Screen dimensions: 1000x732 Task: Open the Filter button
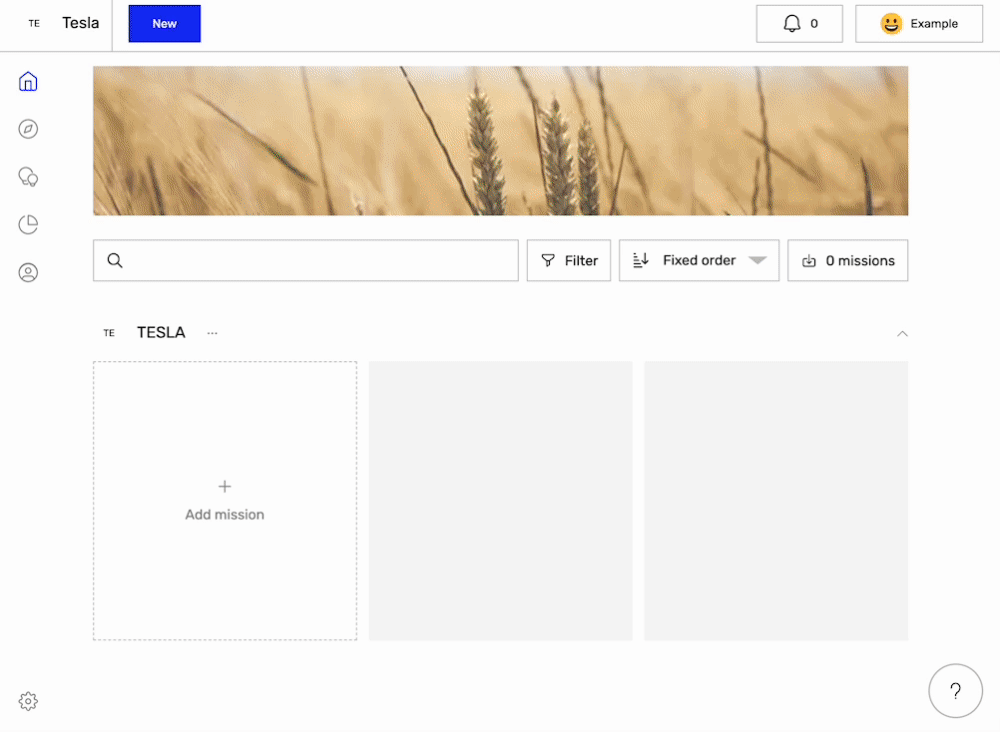click(x=569, y=260)
